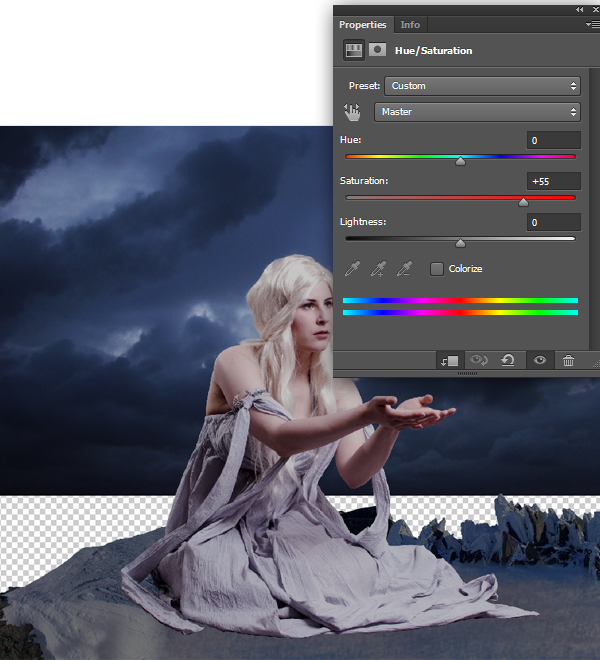The image size is (600, 660).
Task: Click the view previous state icon
Action: (x=479, y=360)
